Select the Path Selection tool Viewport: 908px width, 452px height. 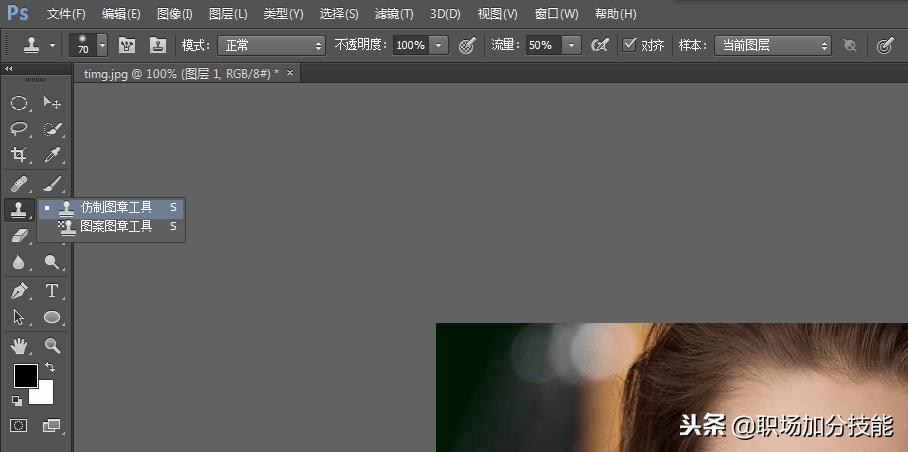tap(19, 317)
